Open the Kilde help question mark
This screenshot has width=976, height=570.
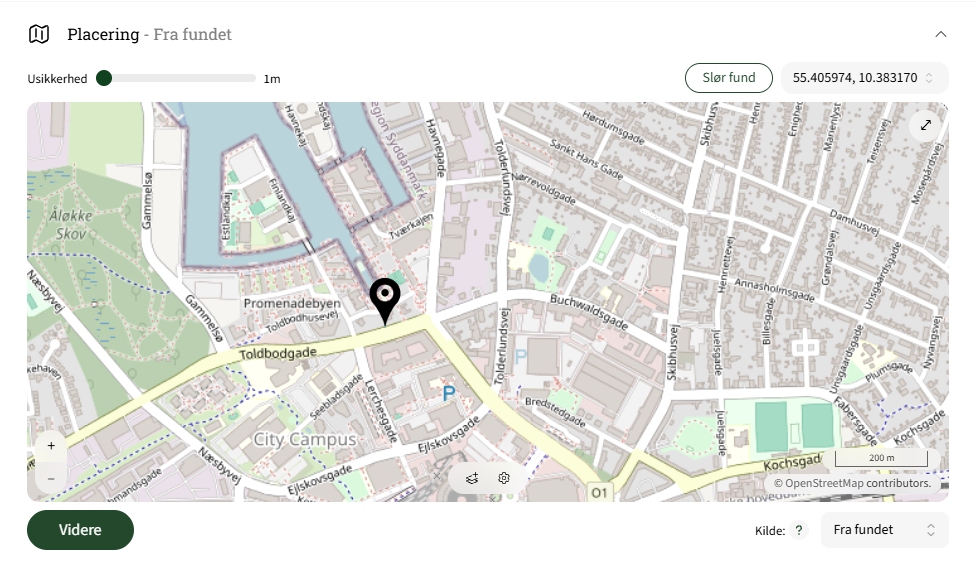pyautogui.click(x=799, y=530)
